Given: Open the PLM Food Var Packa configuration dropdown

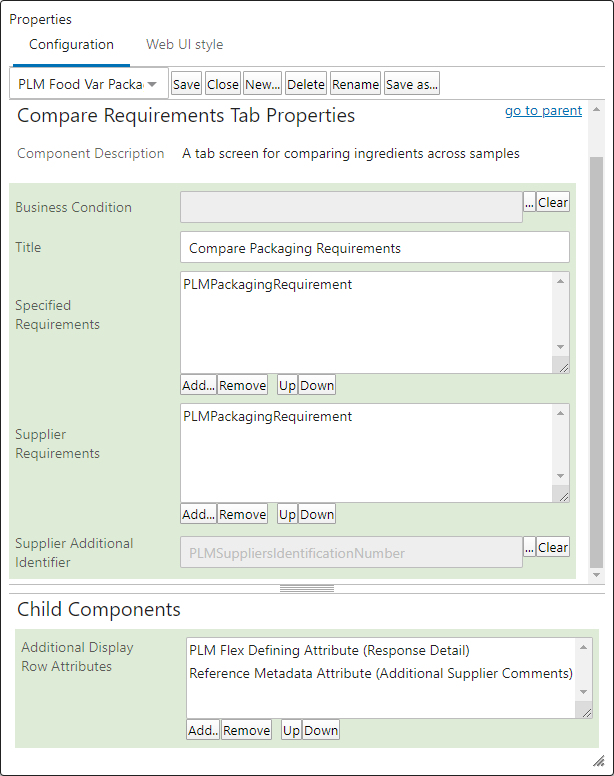Looking at the screenshot, I should pyautogui.click(x=89, y=84).
